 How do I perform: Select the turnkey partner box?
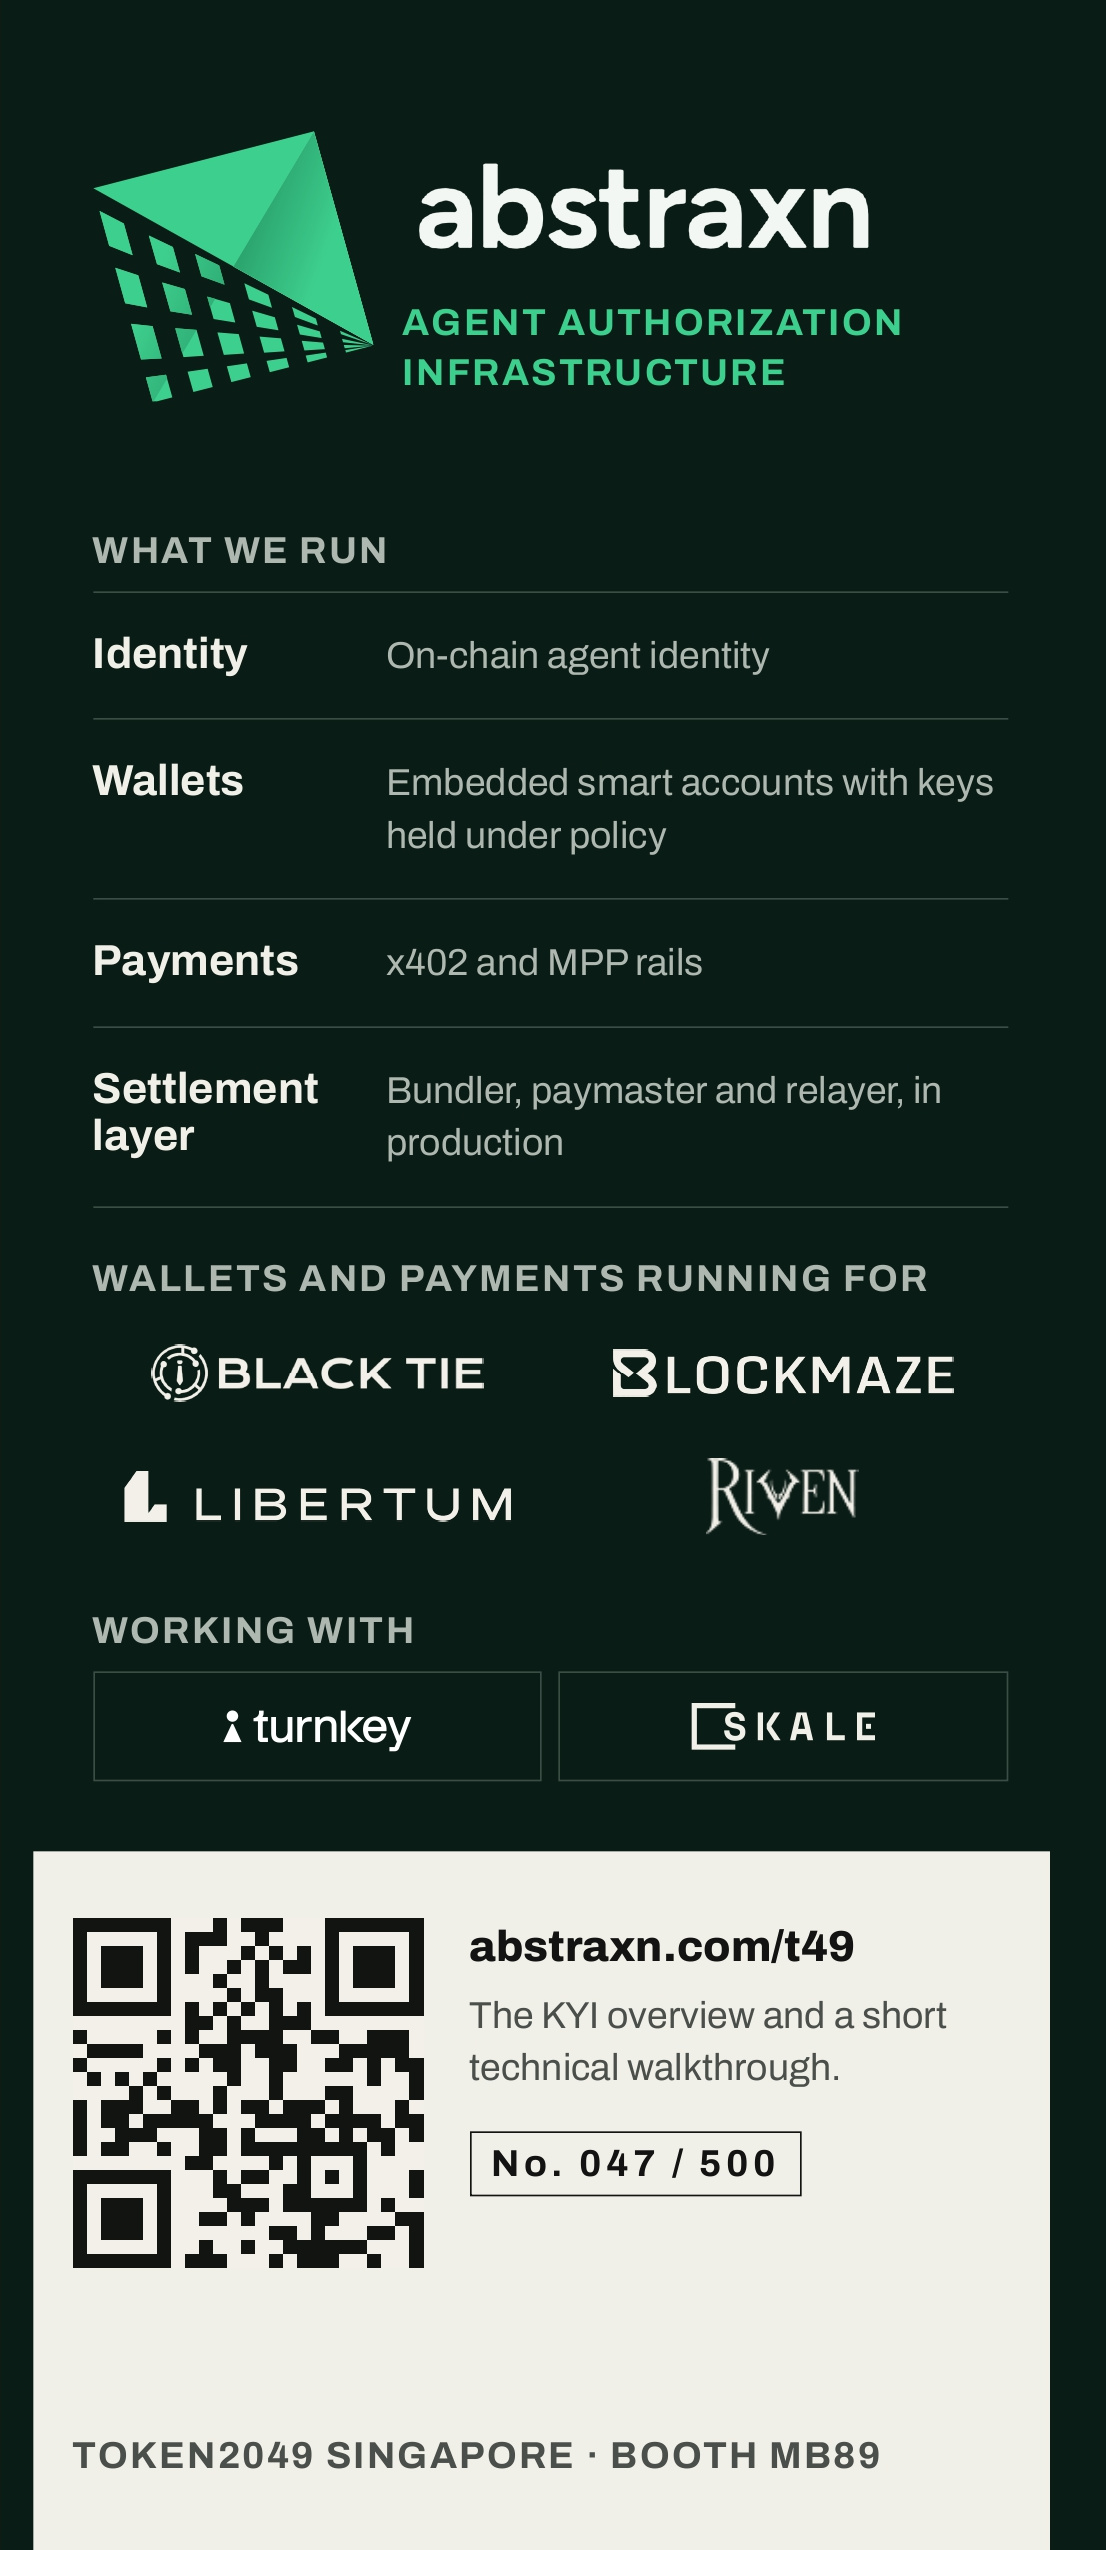[x=317, y=1726]
